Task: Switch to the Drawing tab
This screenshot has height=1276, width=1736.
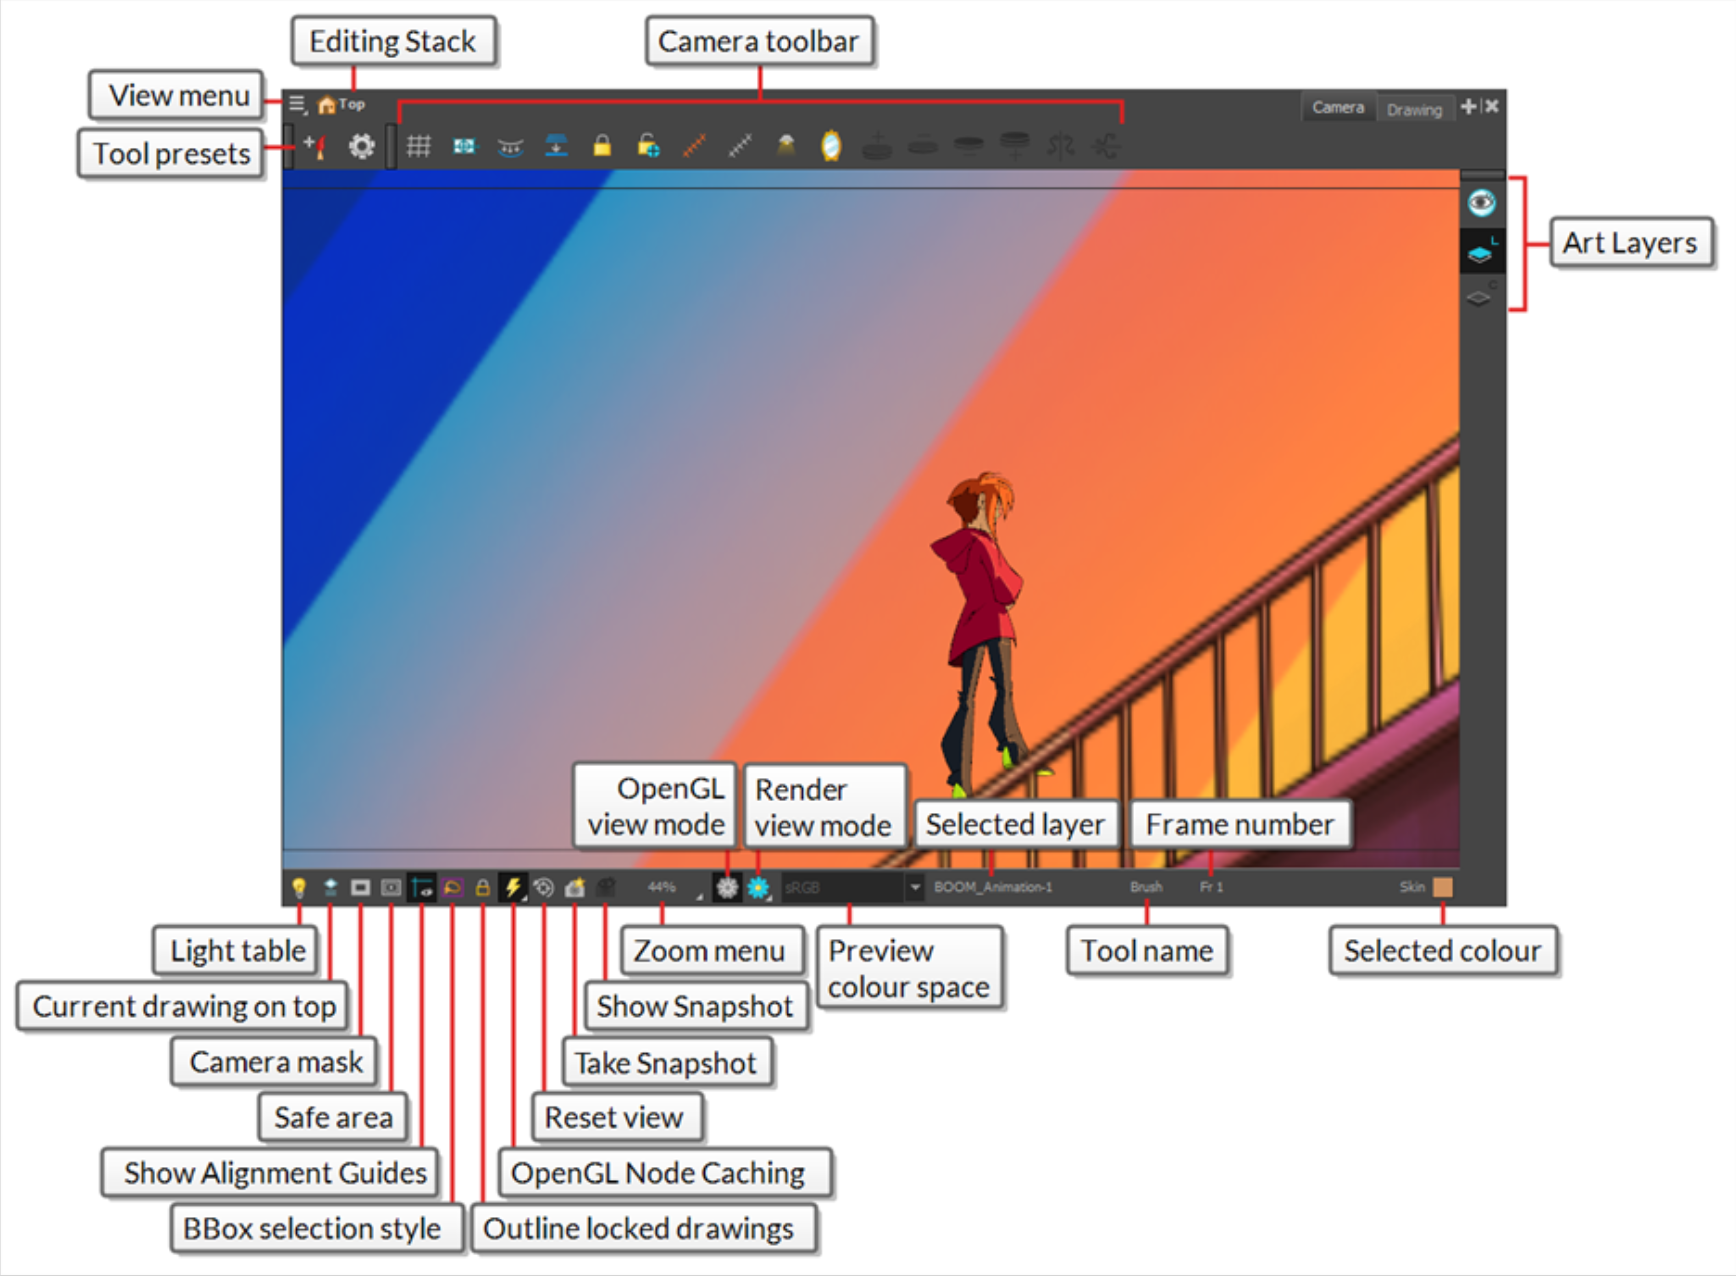Action: 1415,109
